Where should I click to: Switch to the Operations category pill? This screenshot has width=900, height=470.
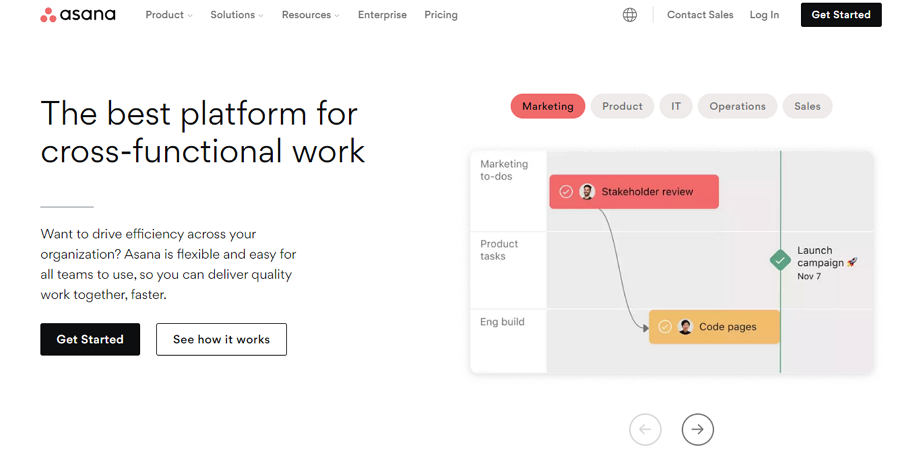[737, 106]
